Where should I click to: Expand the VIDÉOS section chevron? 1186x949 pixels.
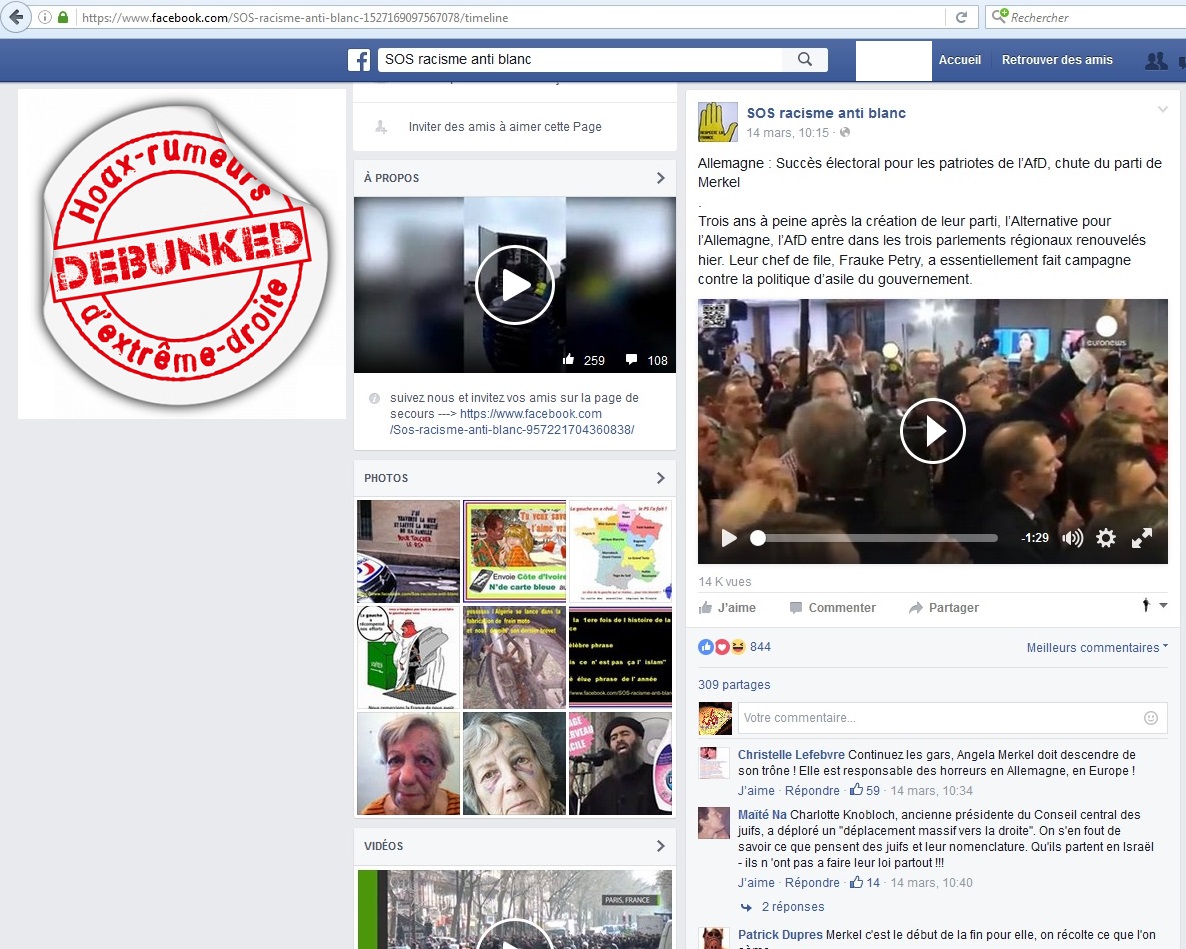pyautogui.click(x=660, y=845)
